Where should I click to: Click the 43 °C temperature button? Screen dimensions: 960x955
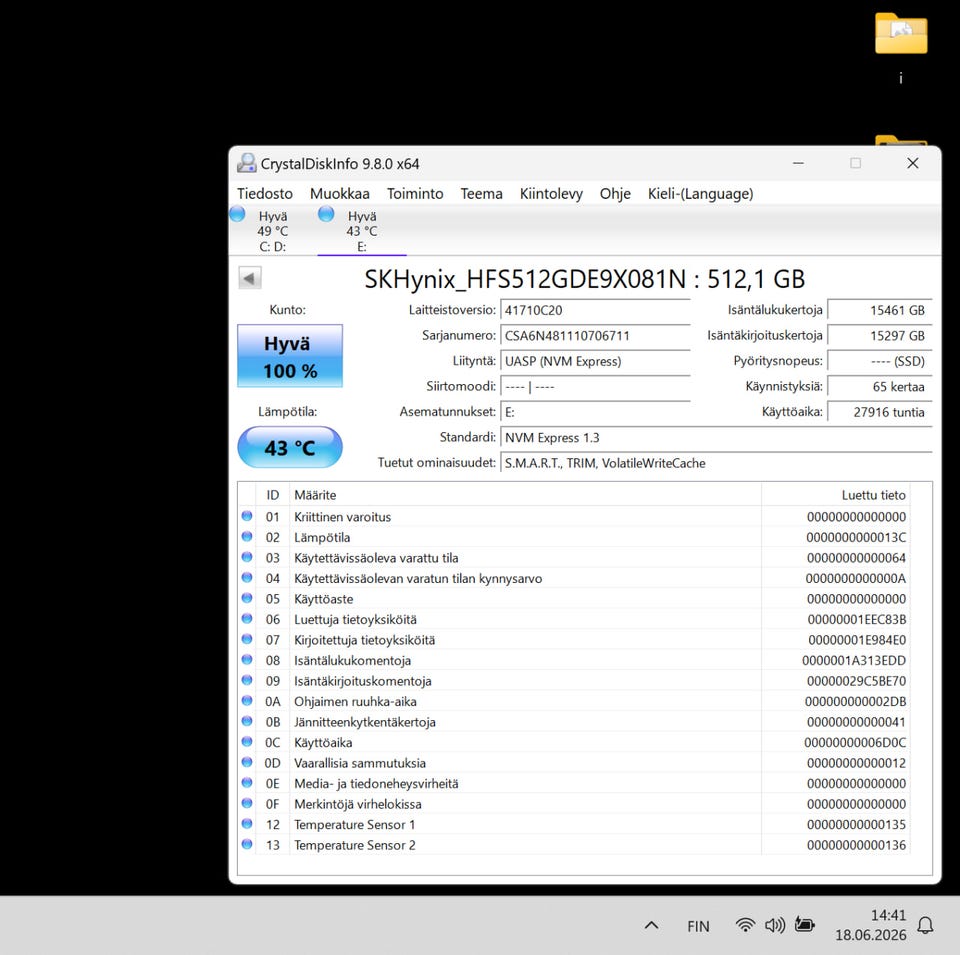click(290, 448)
